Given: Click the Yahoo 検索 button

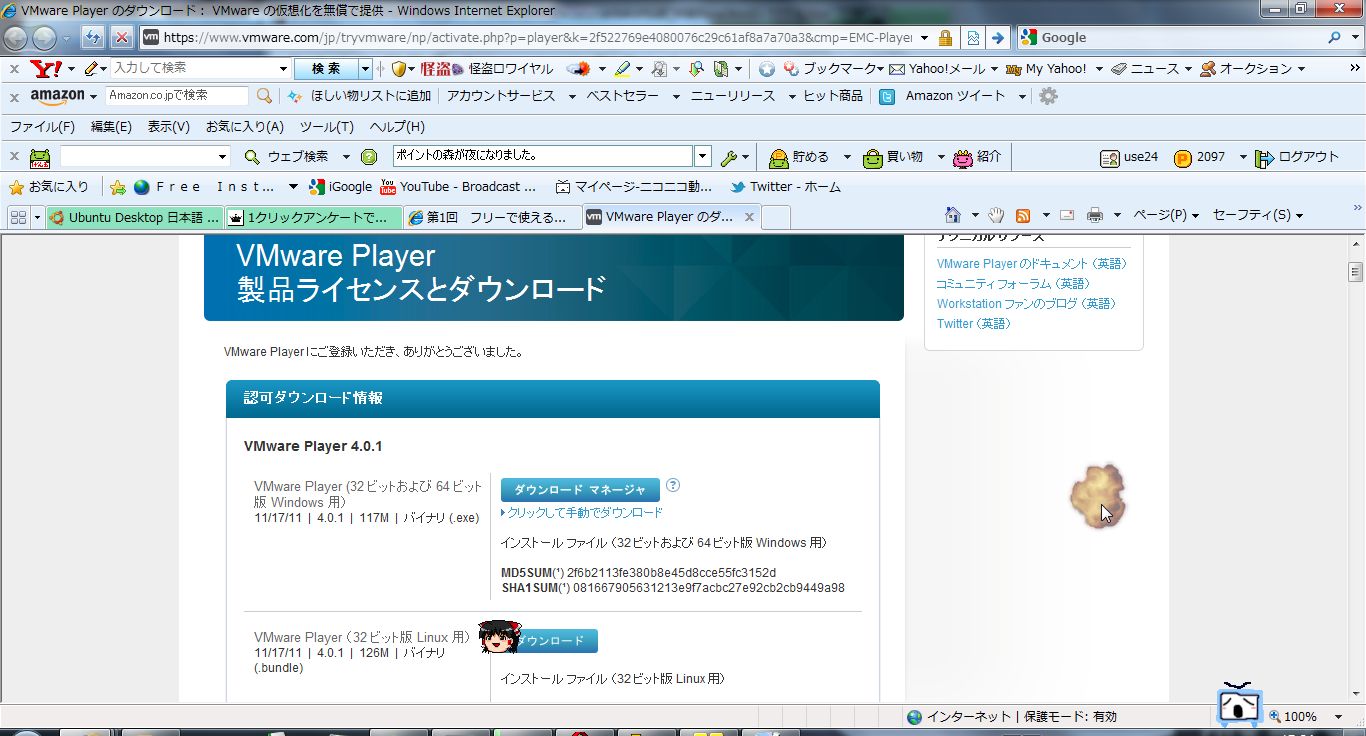Looking at the screenshot, I should tap(326, 69).
